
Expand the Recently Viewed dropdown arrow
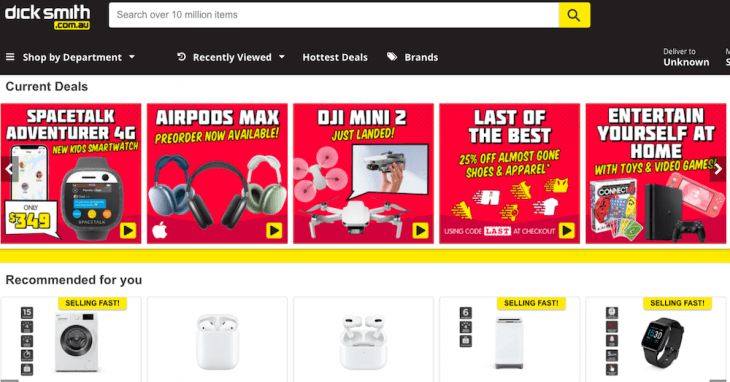pos(282,57)
